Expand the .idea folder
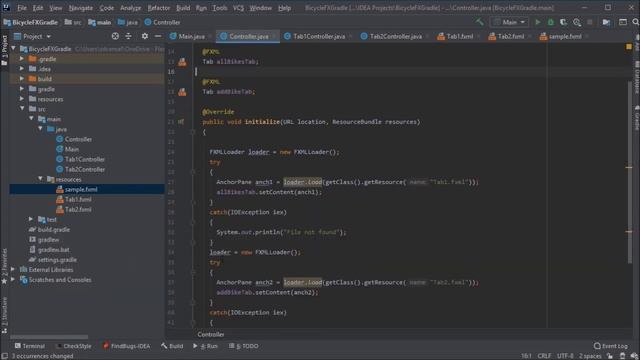Screen dimensions: 640x360 click(x=22, y=69)
